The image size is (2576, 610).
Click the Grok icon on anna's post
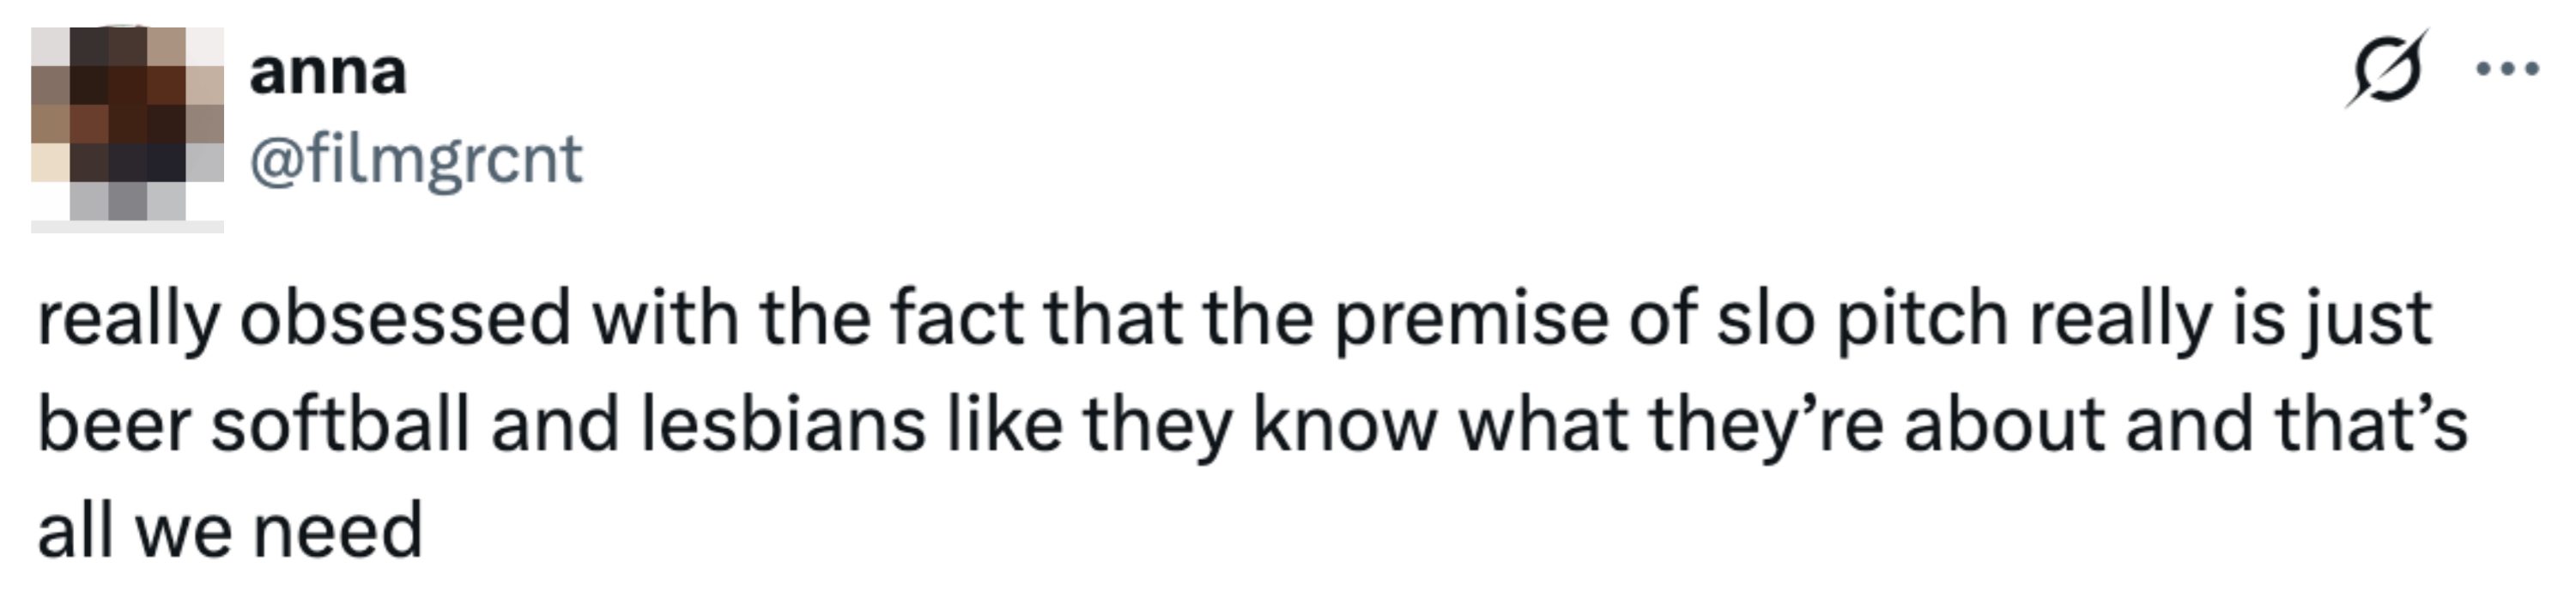point(2386,69)
